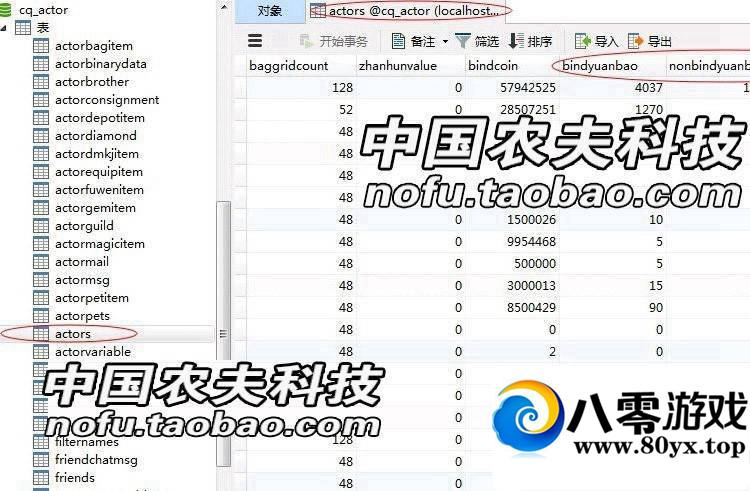Click the actorgemitem table icon

[41, 208]
